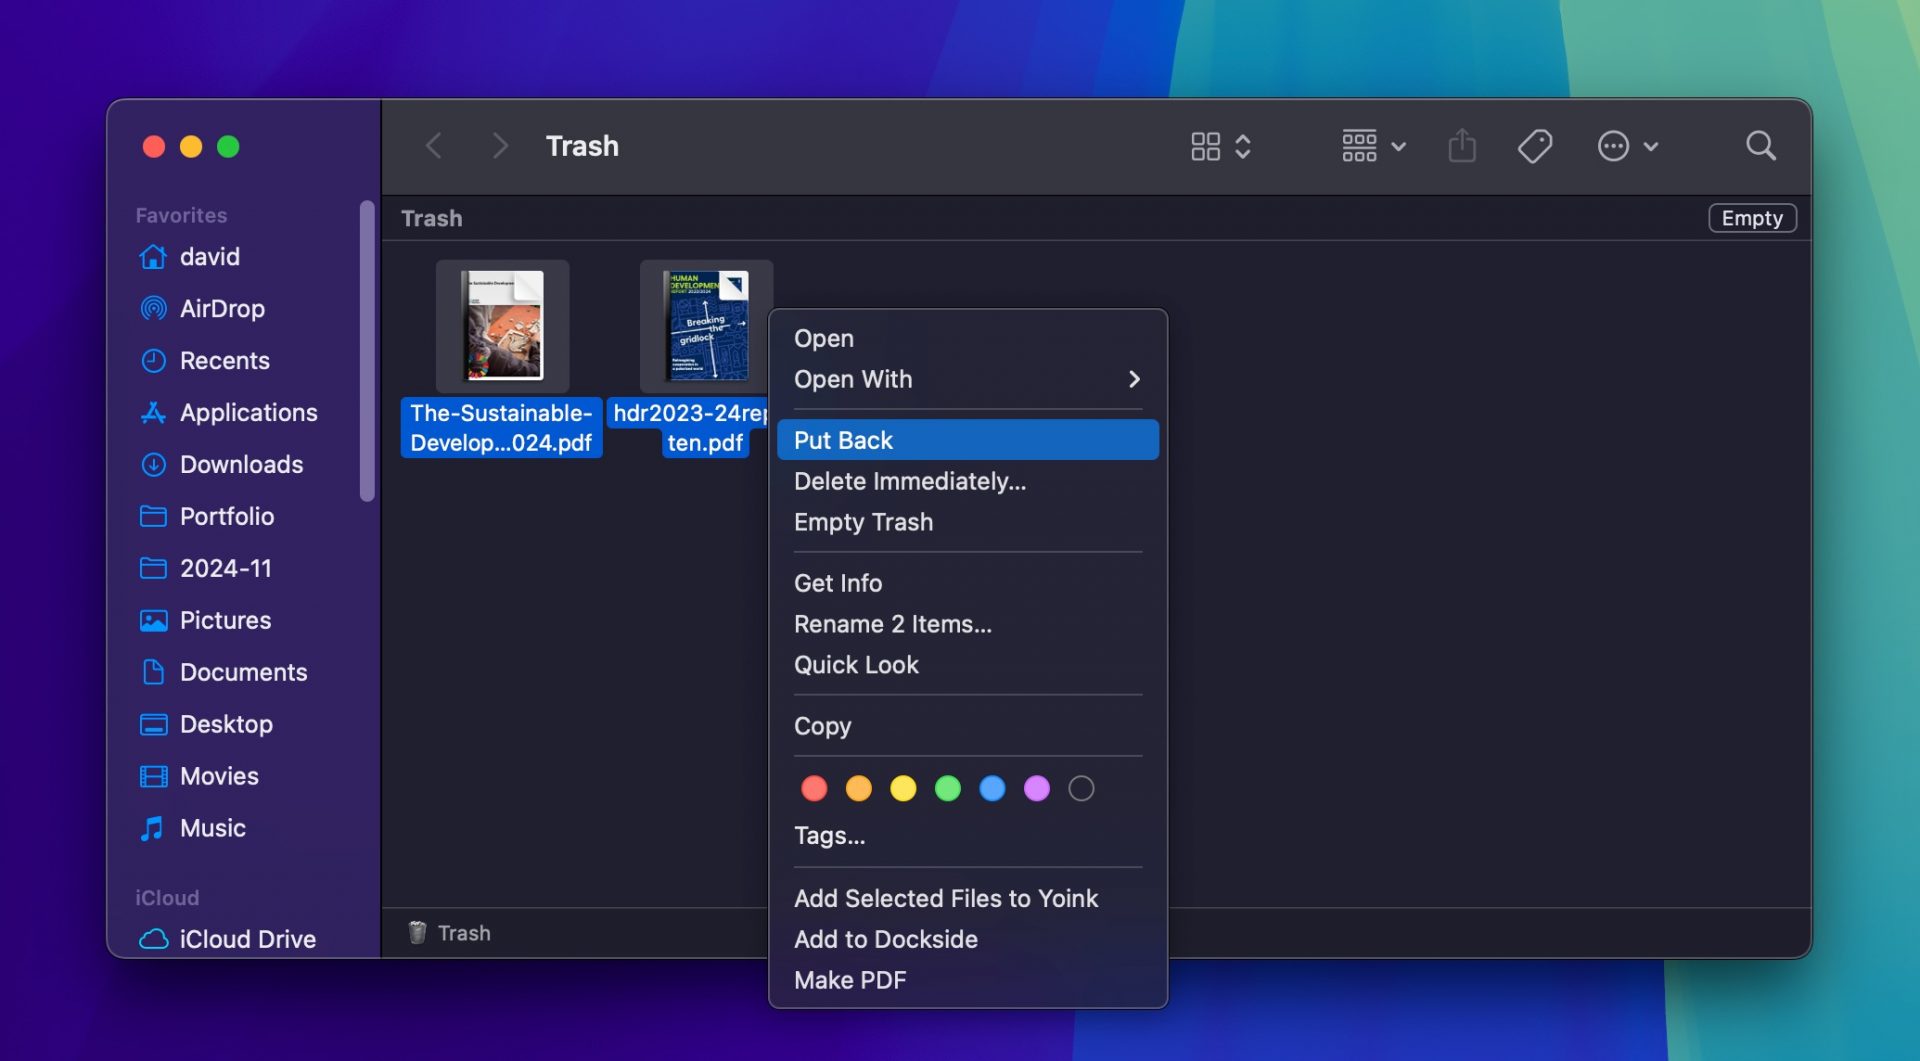This screenshot has width=1920, height=1061.
Task: Select the green tag color swatch
Action: pos(948,788)
